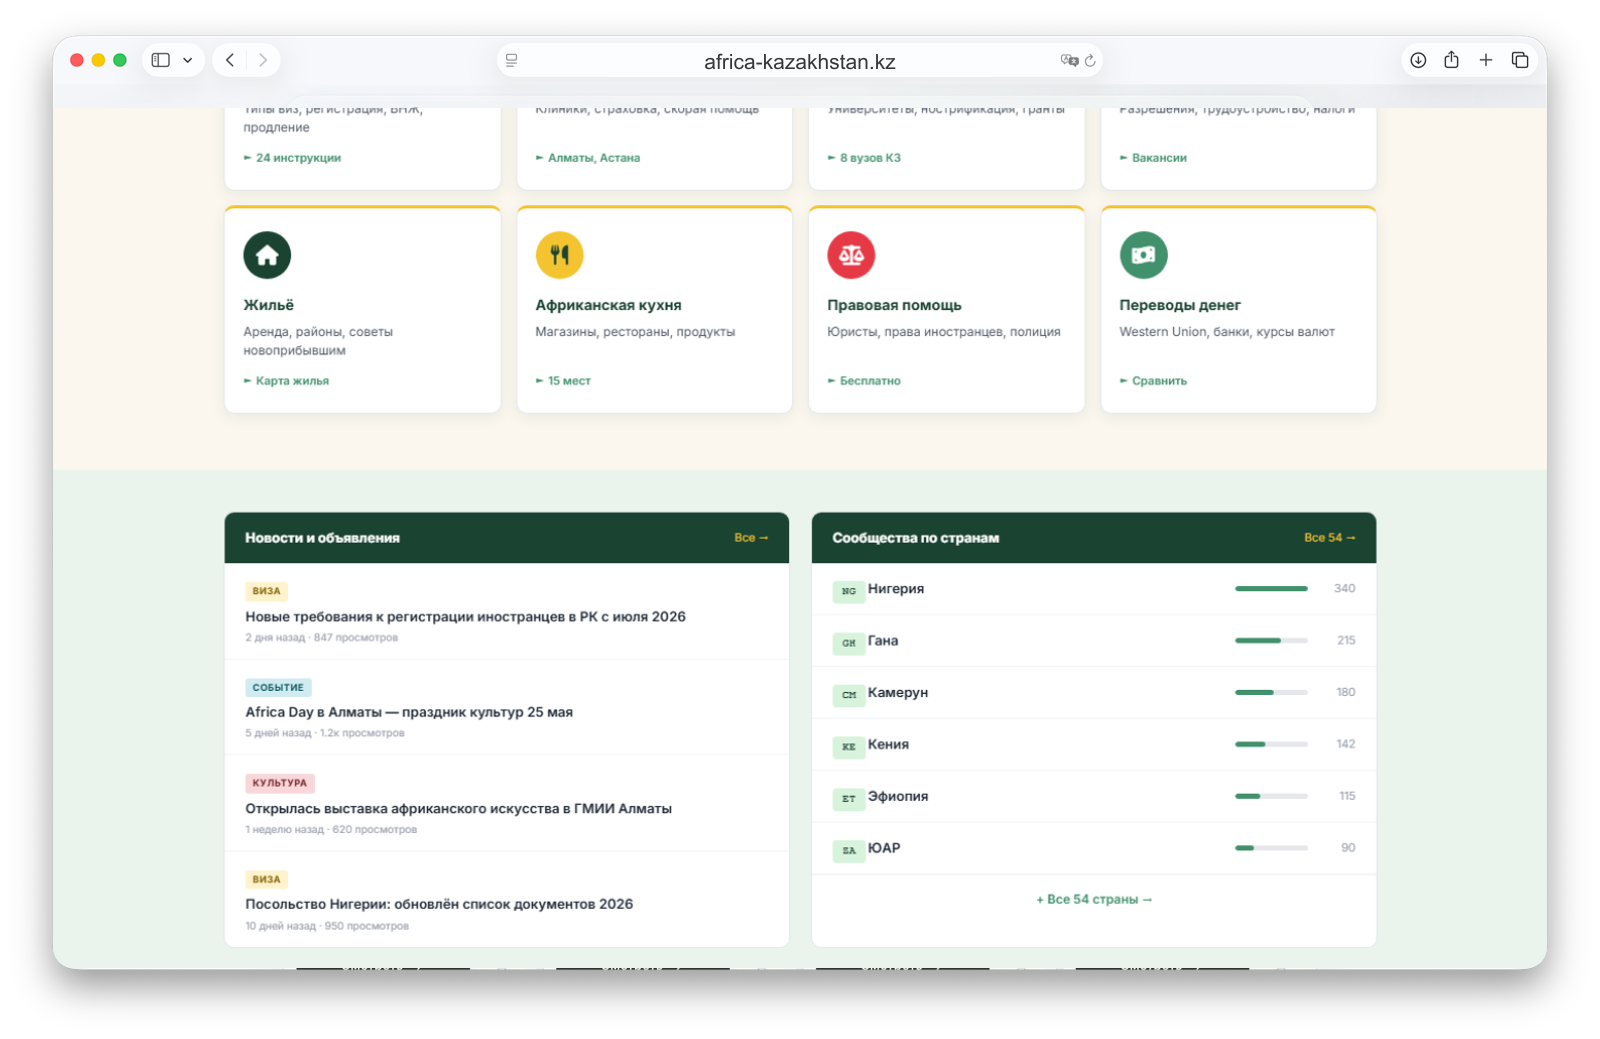The width and height of the screenshot is (1600, 1039).
Task: Reload the page with refresh icon
Action: click(1090, 60)
